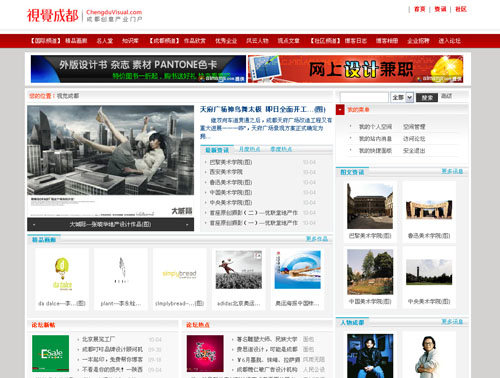Open the da dalce logo thumbnail
500x378 pixels.
point(62,274)
